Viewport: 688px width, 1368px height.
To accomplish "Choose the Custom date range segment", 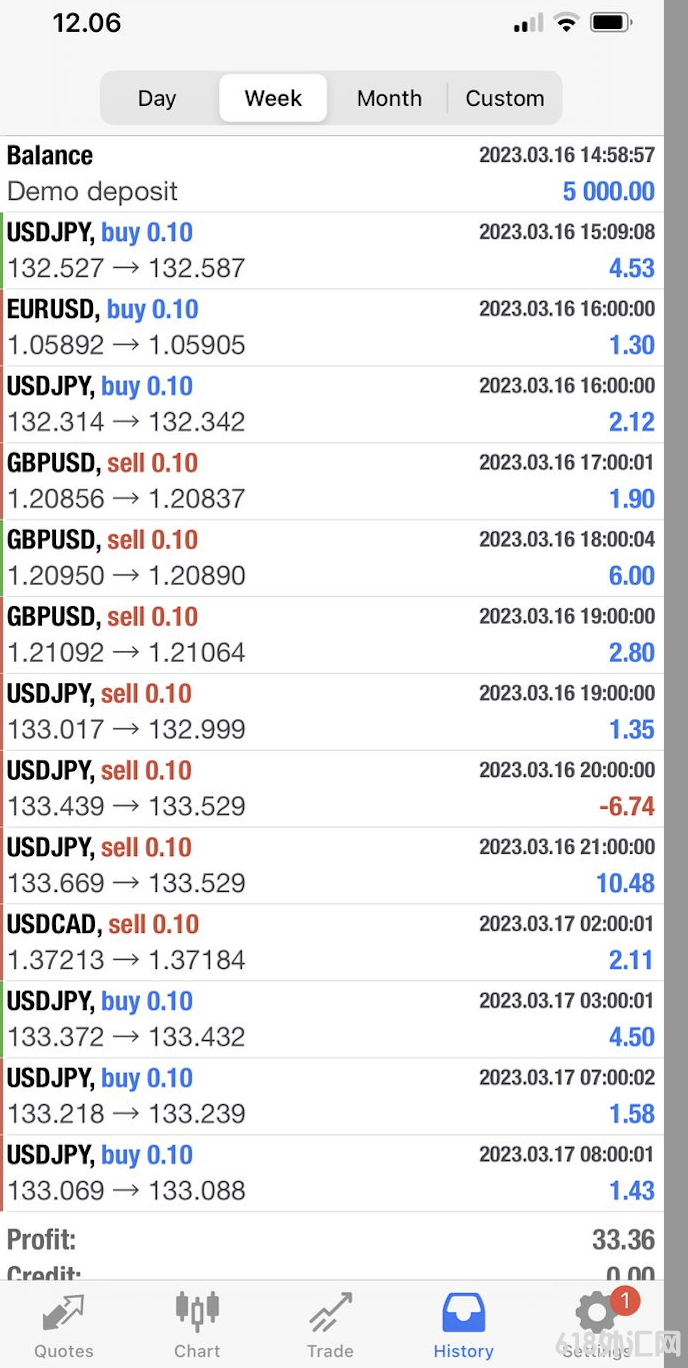I will 505,98.
